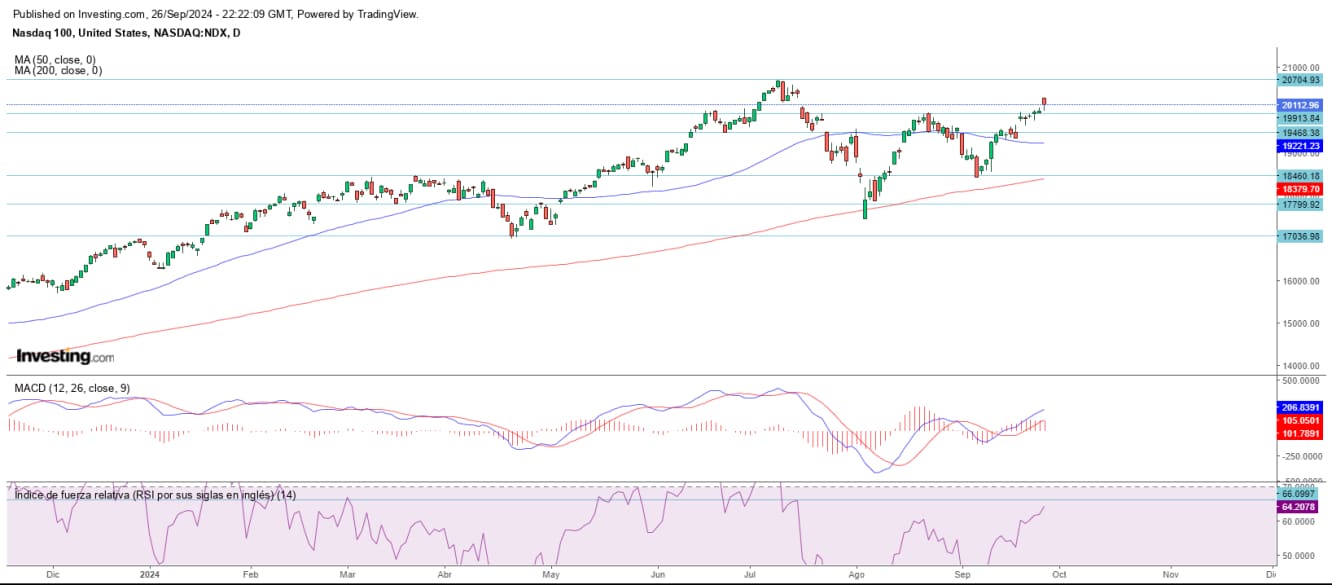Click the 'Dic' label on the time axis

pos(53,575)
